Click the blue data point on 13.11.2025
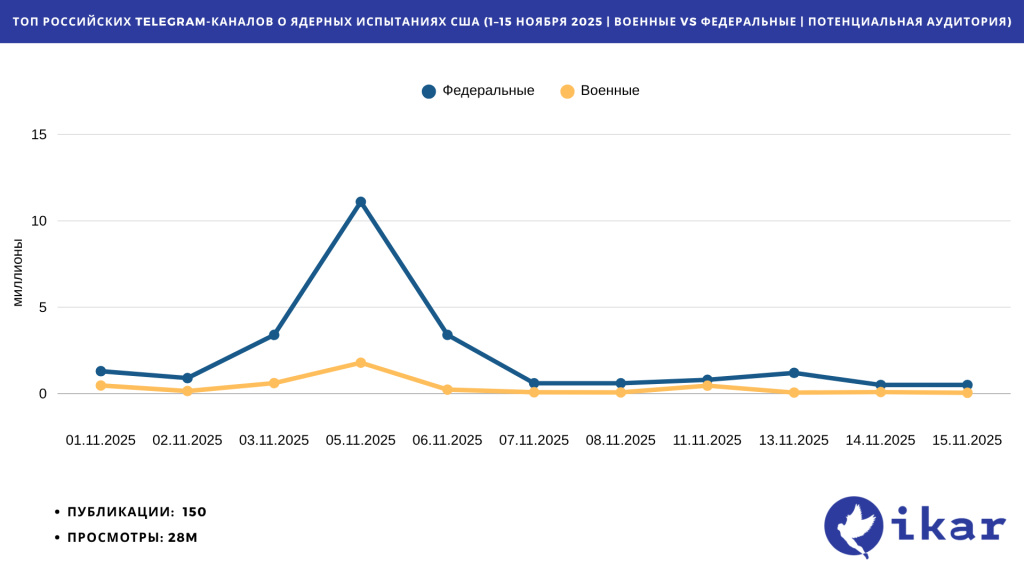The image size is (1024, 576). point(794,373)
